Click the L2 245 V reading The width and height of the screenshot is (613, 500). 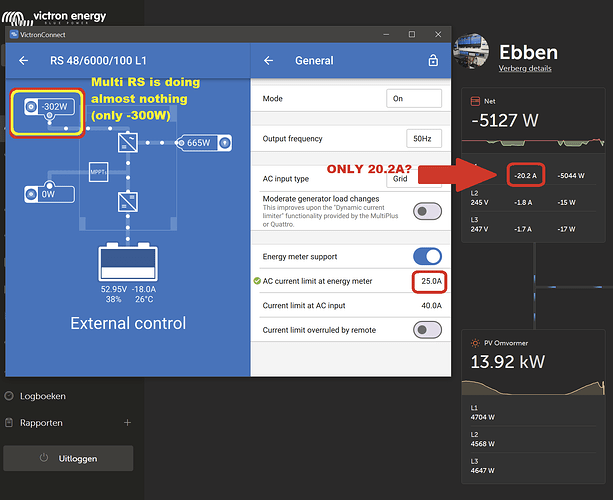coord(479,203)
